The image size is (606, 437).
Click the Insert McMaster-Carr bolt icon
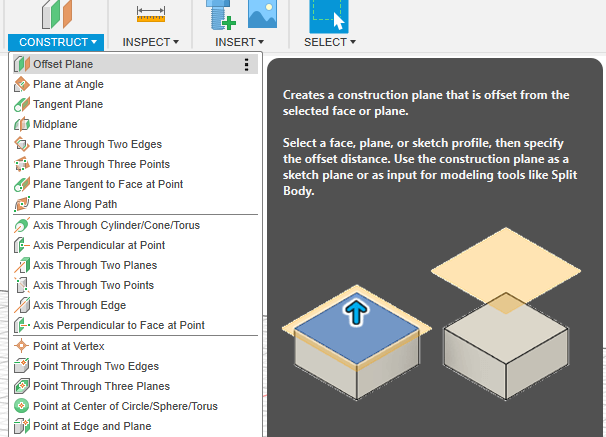[x=221, y=15]
